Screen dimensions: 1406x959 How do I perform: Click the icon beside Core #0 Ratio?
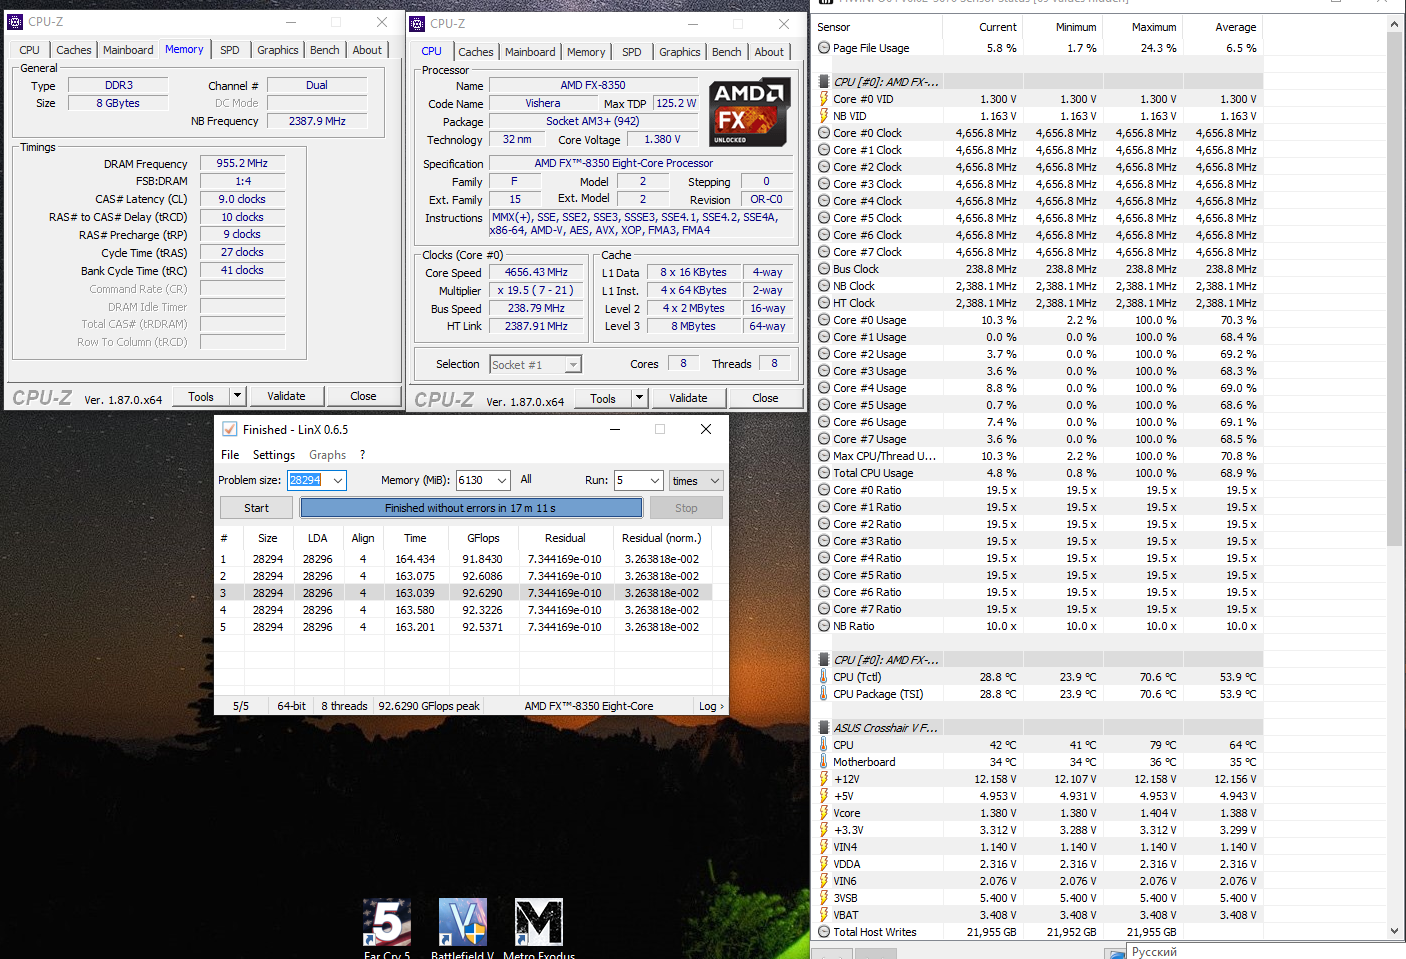[824, 490]
